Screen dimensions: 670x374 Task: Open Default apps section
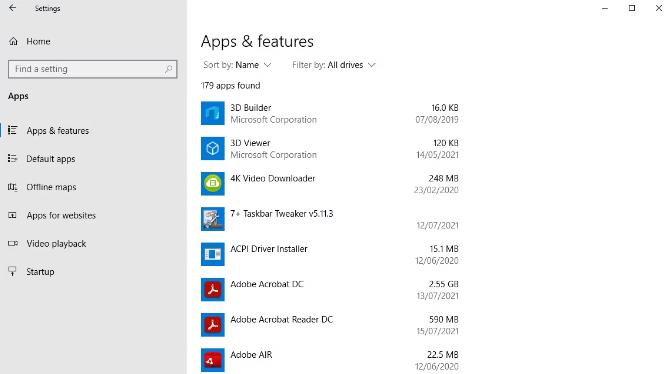click(x=51, y=159)
